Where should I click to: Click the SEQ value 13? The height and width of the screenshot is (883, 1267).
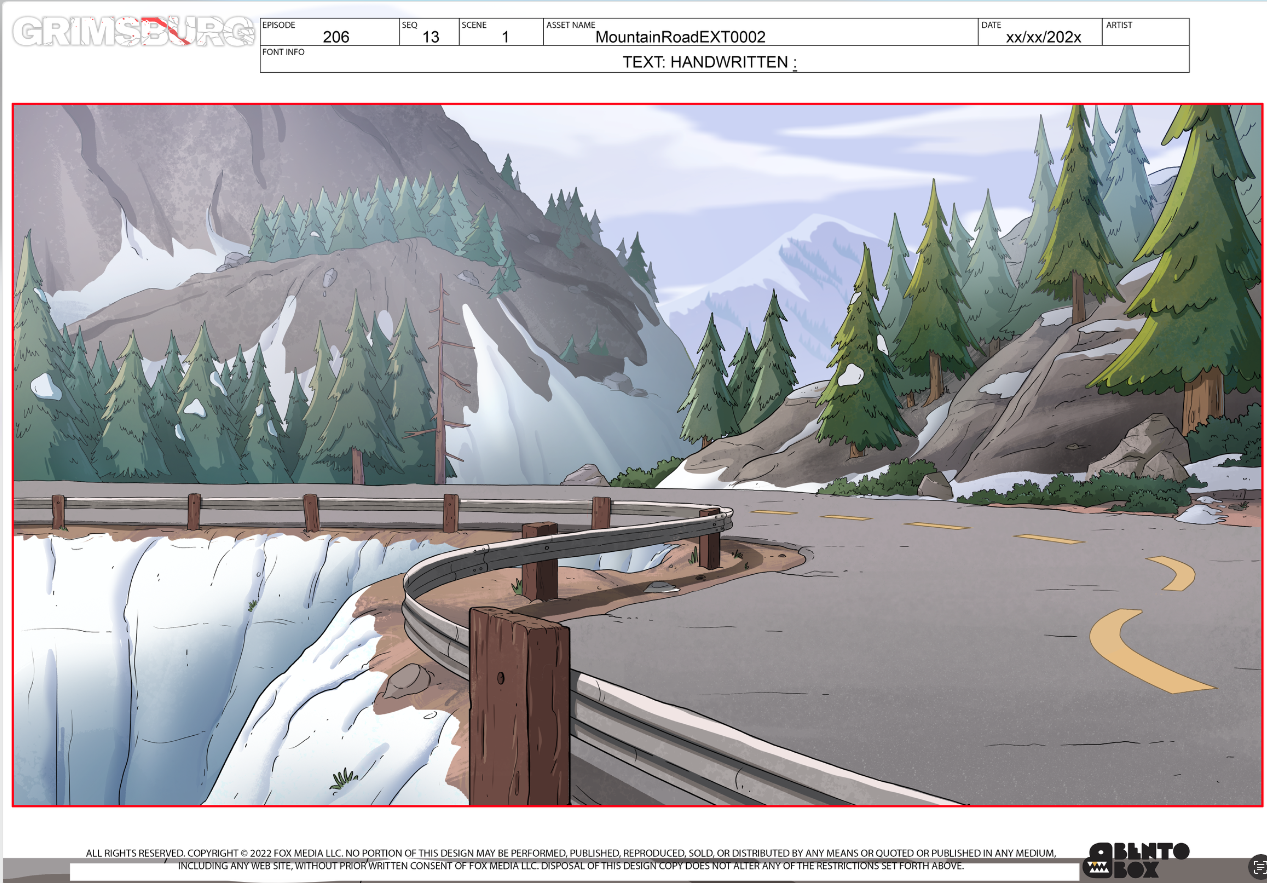431,37
